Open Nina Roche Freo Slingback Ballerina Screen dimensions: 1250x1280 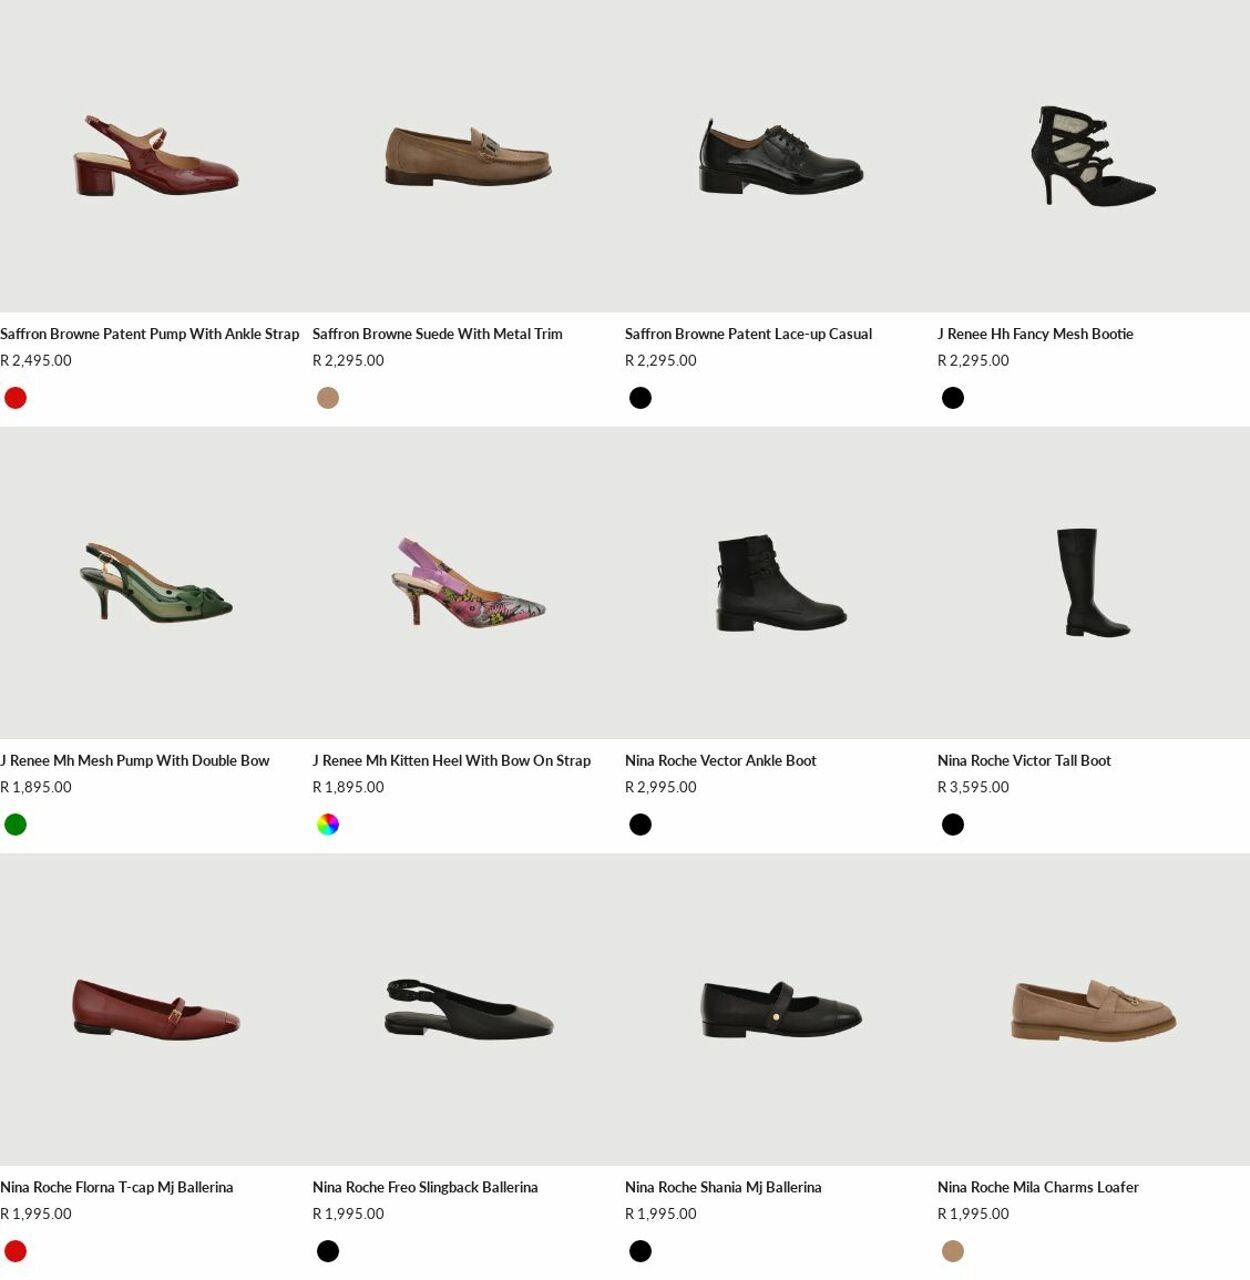point(425,1188)
